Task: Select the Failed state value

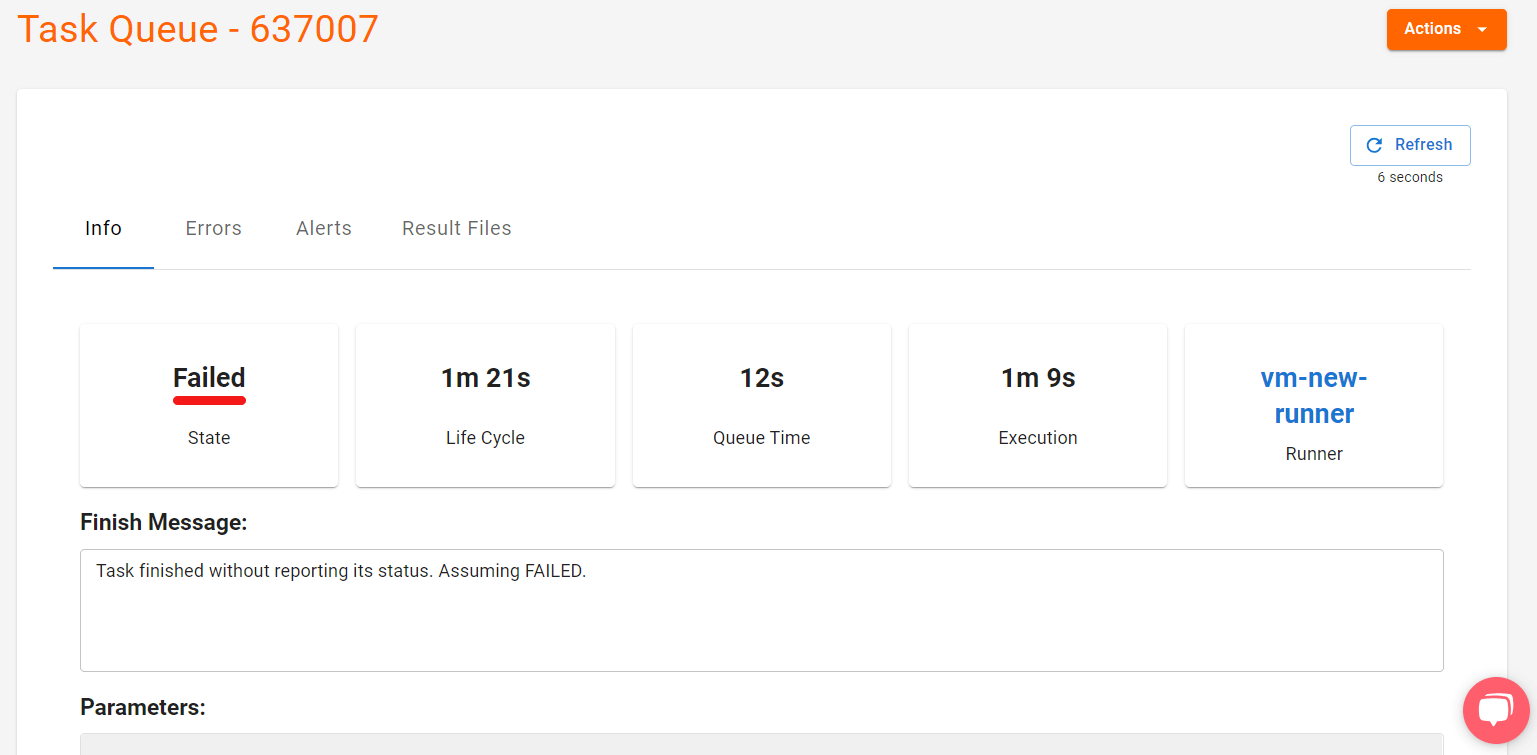Action: 209,378
